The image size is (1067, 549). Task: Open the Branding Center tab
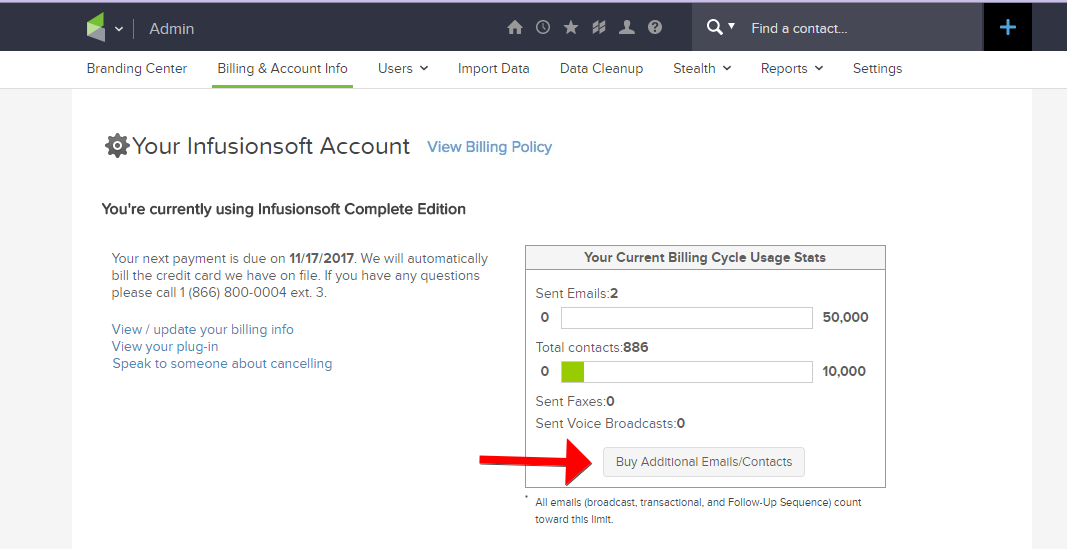137,68
